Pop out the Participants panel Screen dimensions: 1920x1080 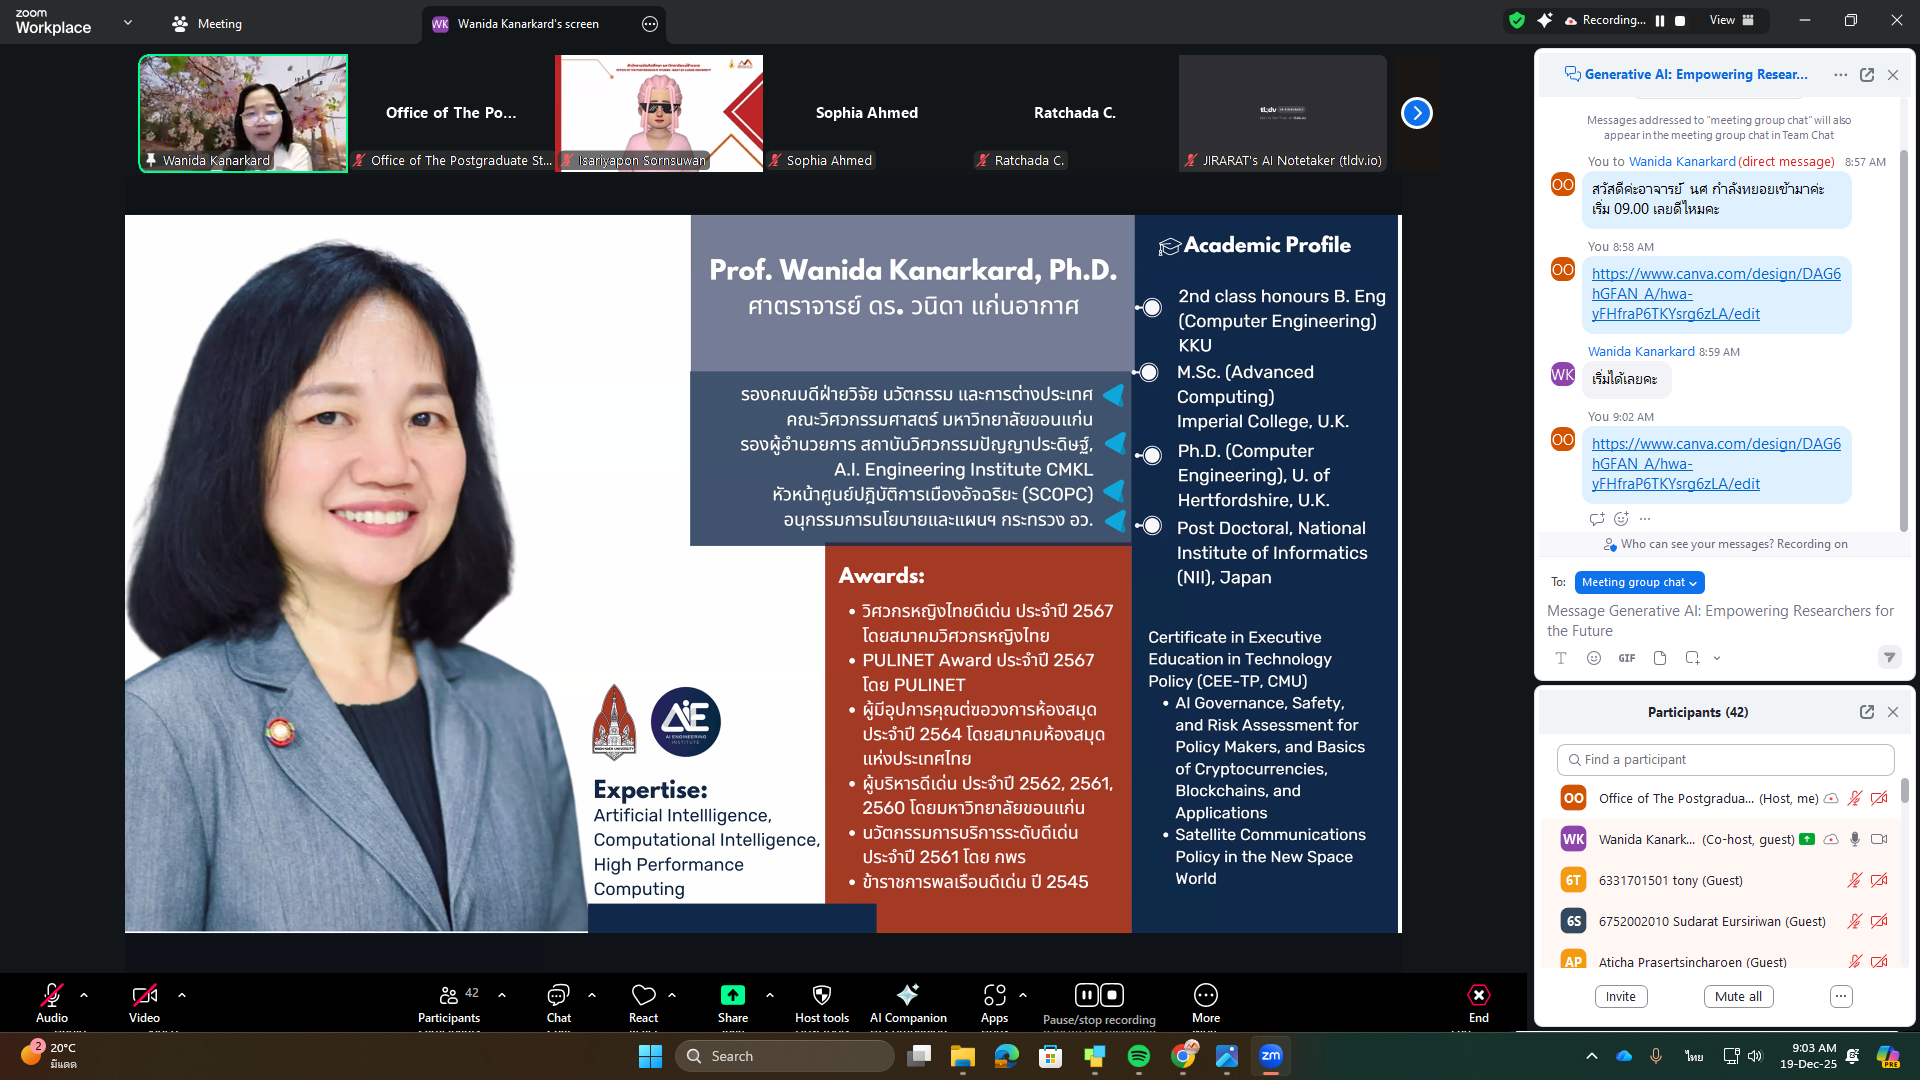[x=1866, y=712]
